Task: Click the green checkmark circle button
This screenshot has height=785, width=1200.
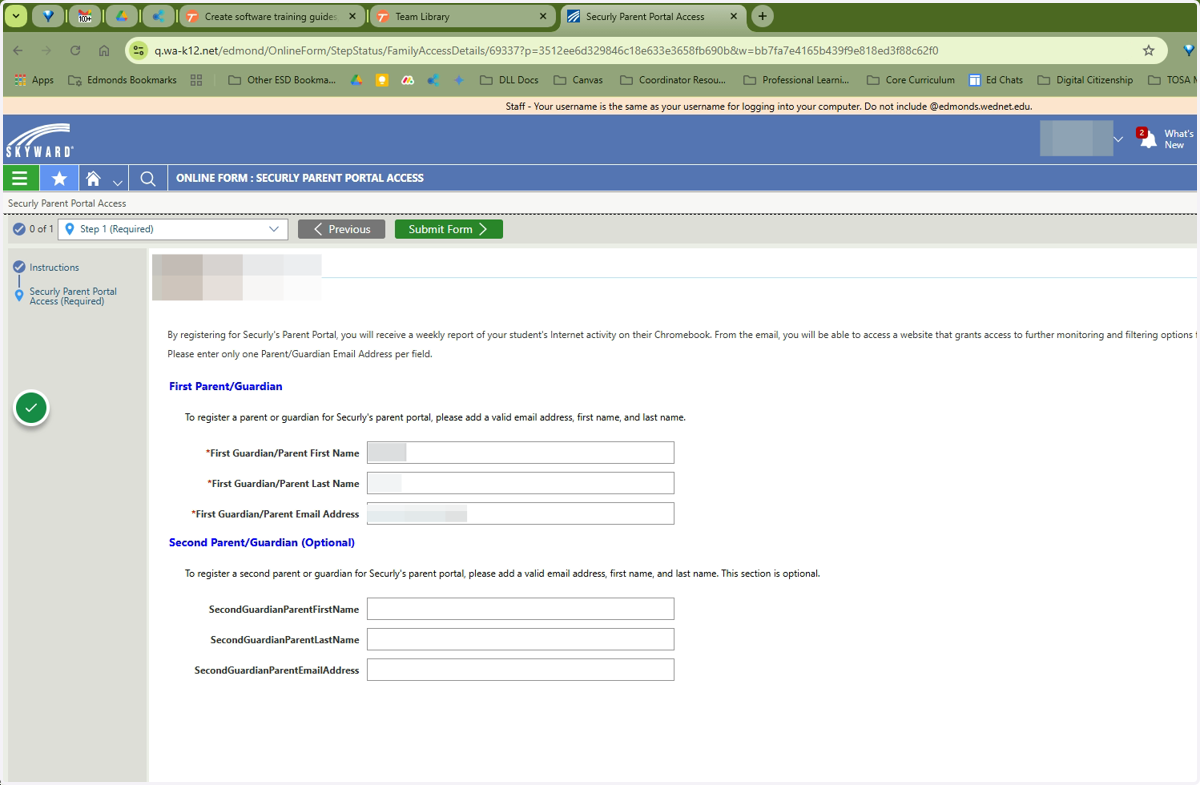Action: click(31, 408)
